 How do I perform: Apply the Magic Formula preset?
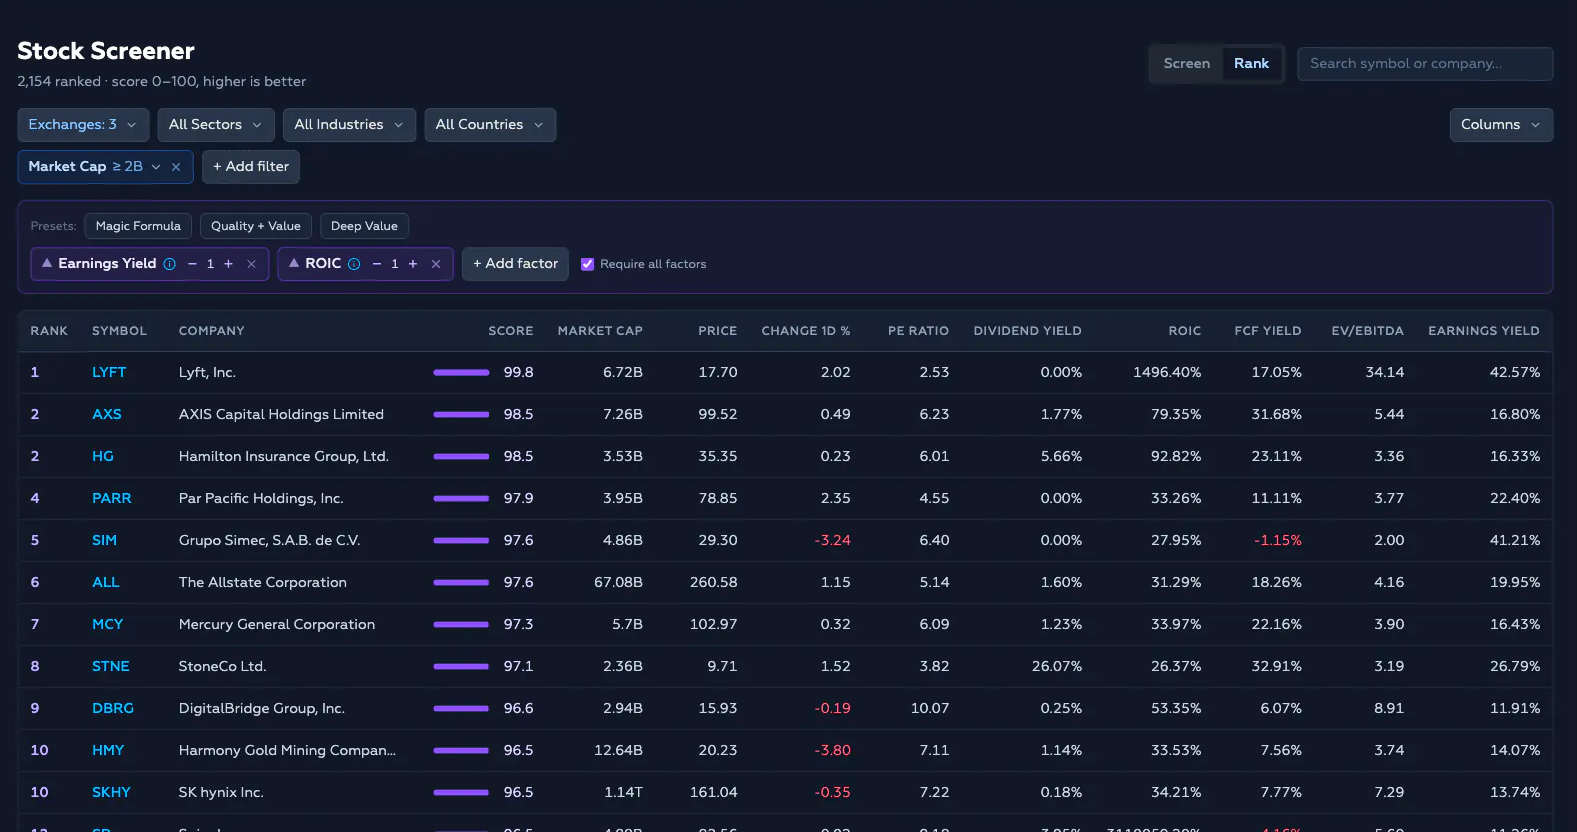(138, 226)
